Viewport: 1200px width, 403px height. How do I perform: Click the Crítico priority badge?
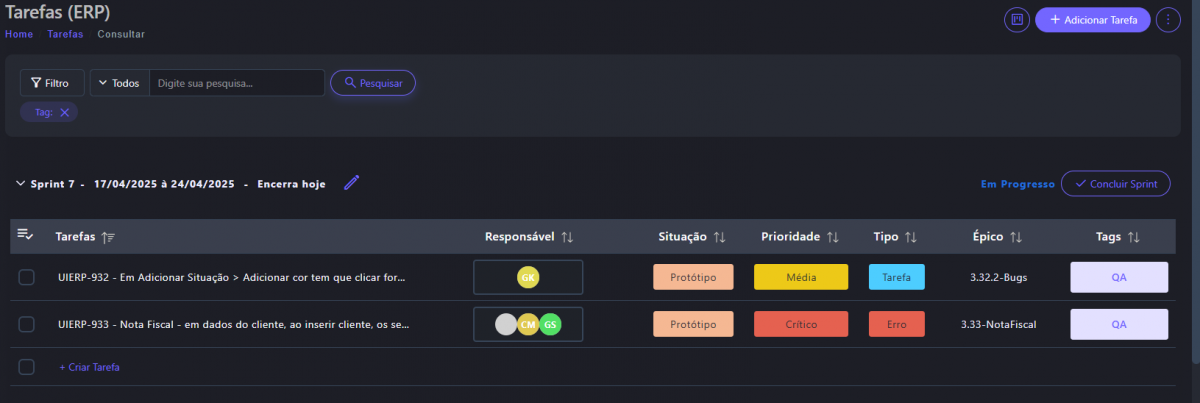click(801, 324)
